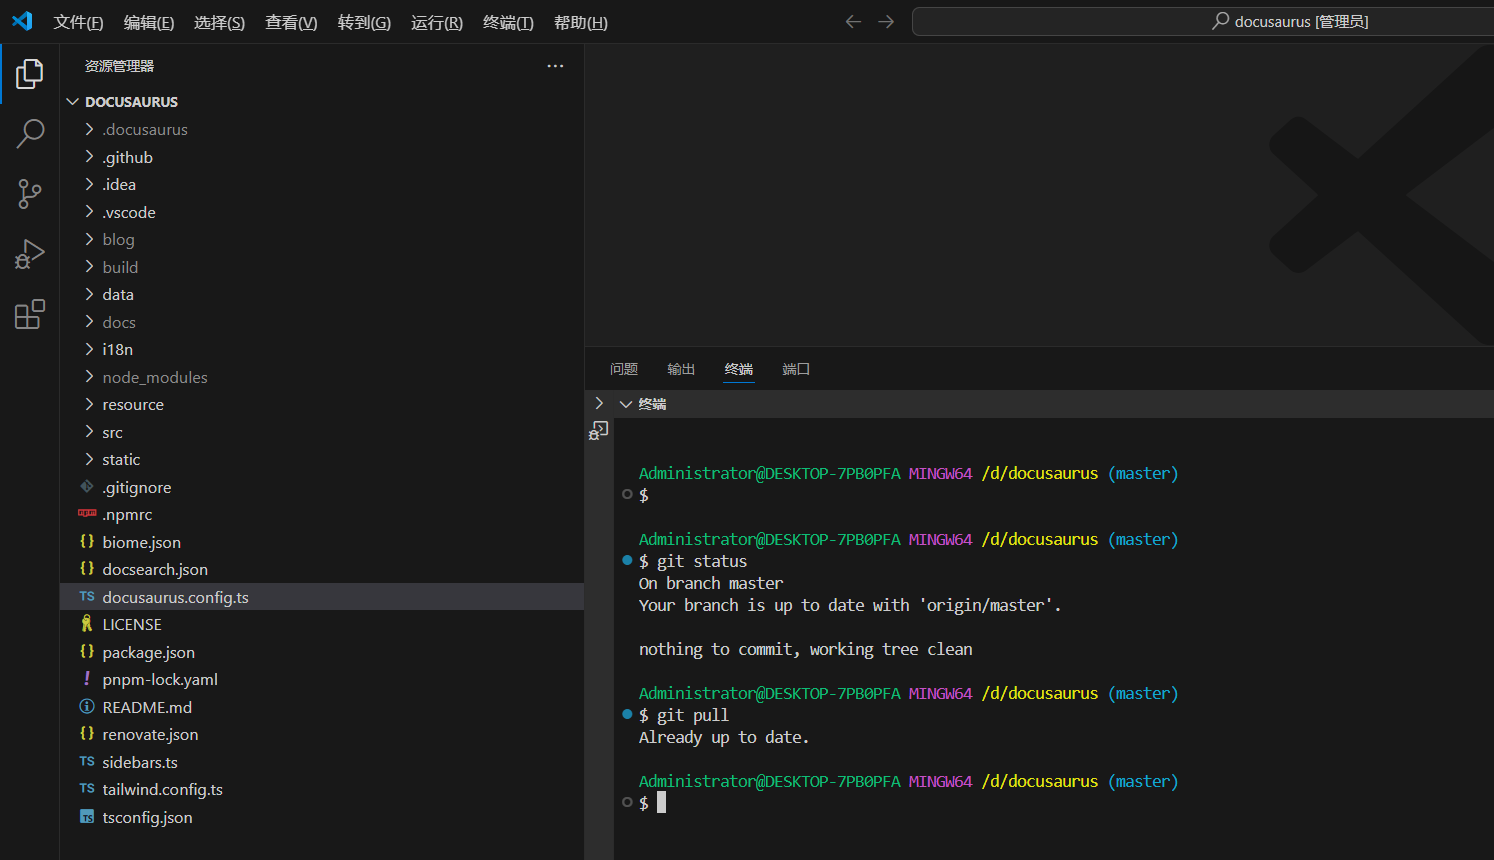Expand the src folder
This screenshot has height=860, width=1494.
pos(89,432)
